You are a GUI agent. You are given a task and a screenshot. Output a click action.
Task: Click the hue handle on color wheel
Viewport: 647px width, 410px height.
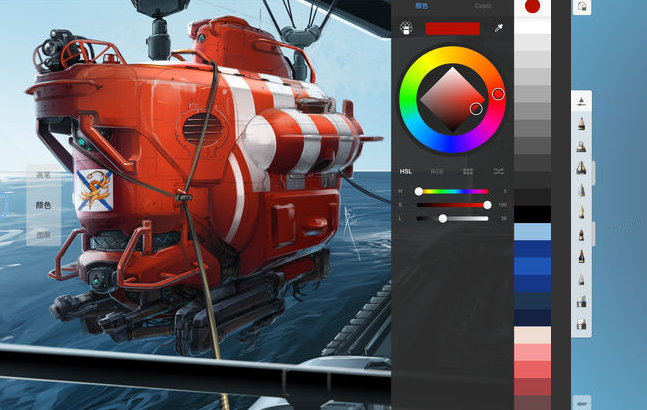point(498,94)
